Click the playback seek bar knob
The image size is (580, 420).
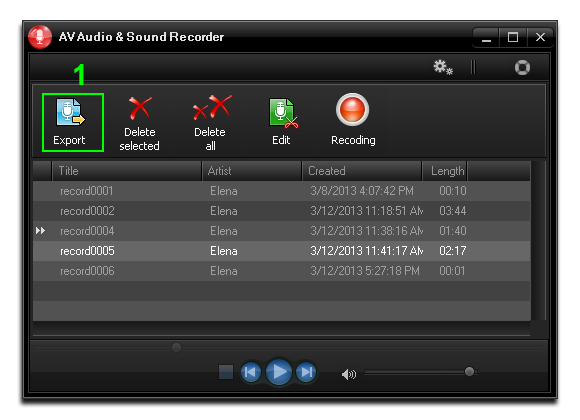point(176,347)
